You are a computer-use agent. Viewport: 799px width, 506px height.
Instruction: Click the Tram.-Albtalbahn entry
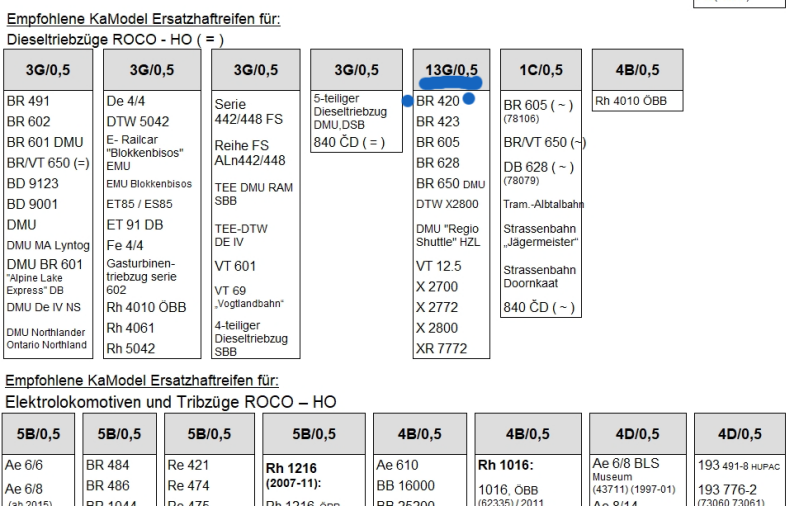click(543, 204)
